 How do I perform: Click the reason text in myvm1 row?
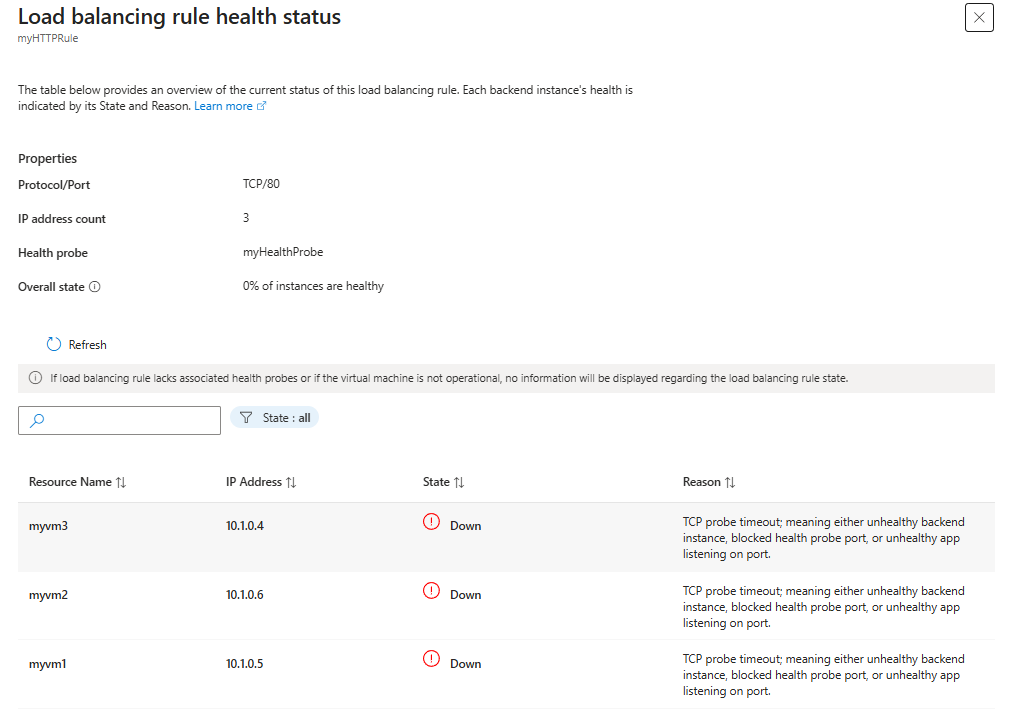pos(824,675)
